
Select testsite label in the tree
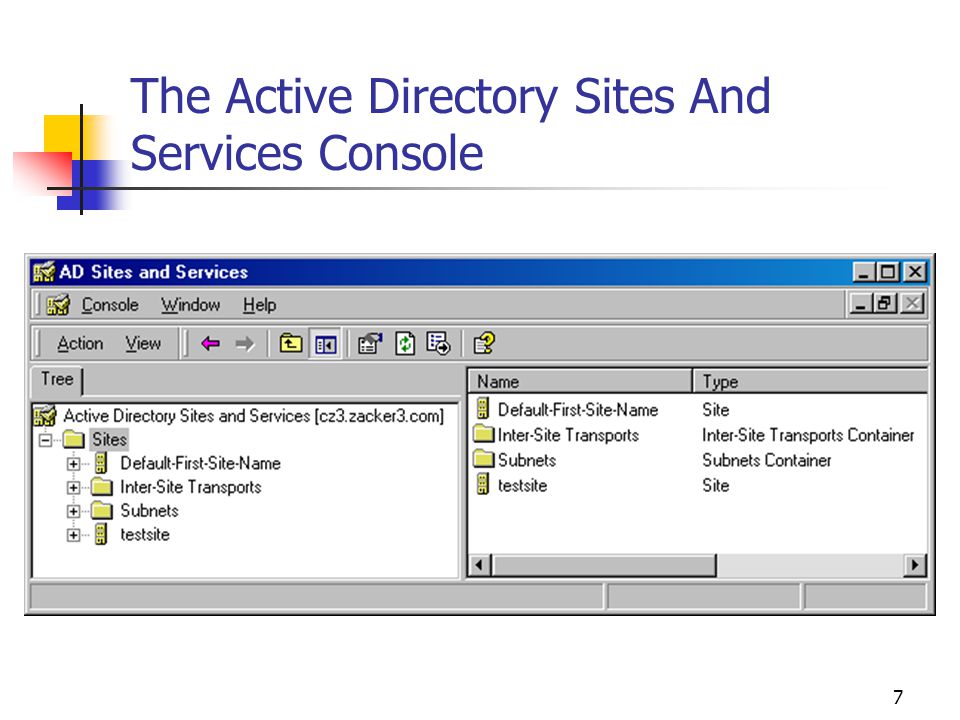coord(144,534)
